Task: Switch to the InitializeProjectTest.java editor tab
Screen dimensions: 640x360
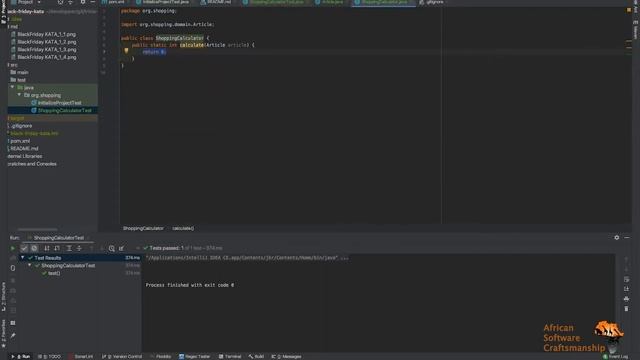Action: pyautogui.click(x=163, y=2)
